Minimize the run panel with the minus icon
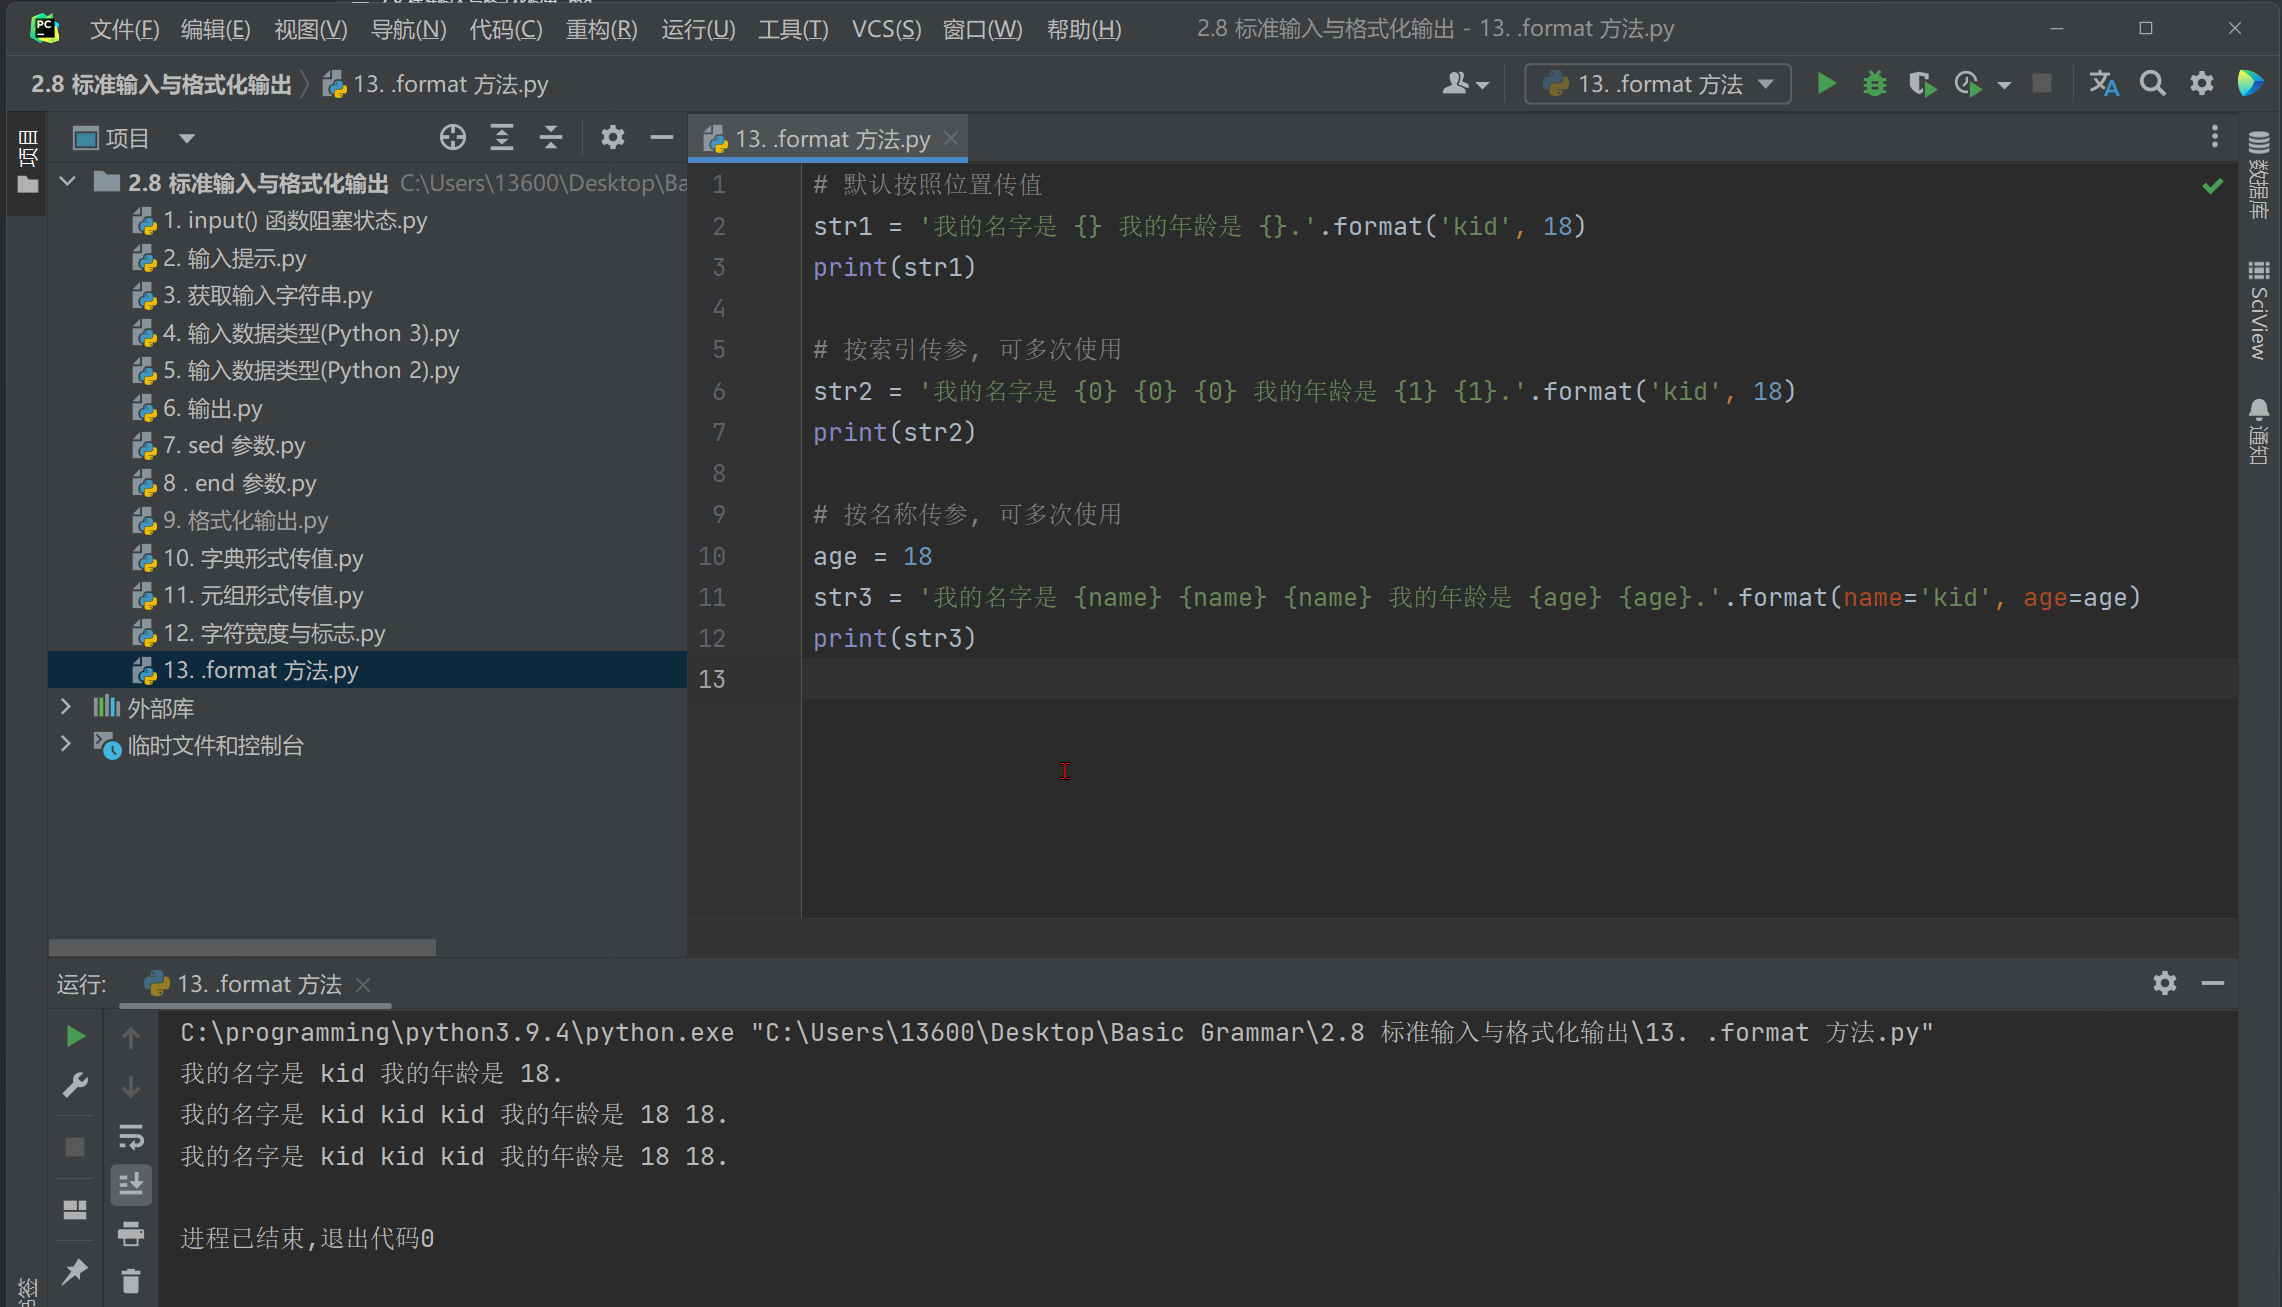 click(x=2213, y=983)
